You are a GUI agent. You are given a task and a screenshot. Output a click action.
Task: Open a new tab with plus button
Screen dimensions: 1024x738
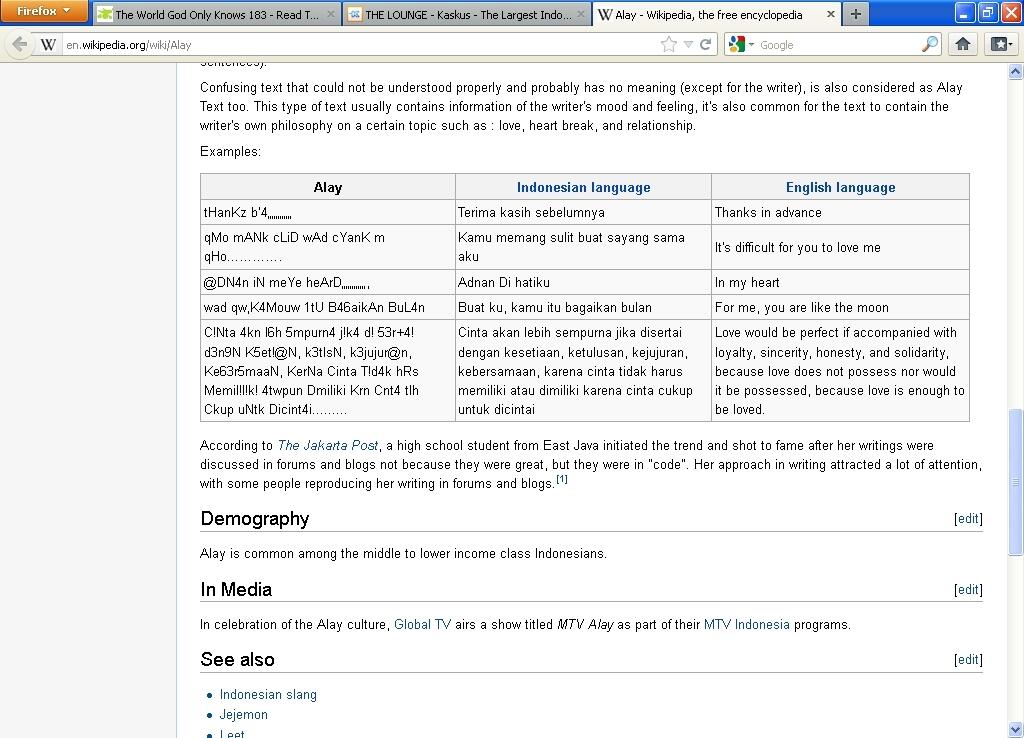(856, 14)
